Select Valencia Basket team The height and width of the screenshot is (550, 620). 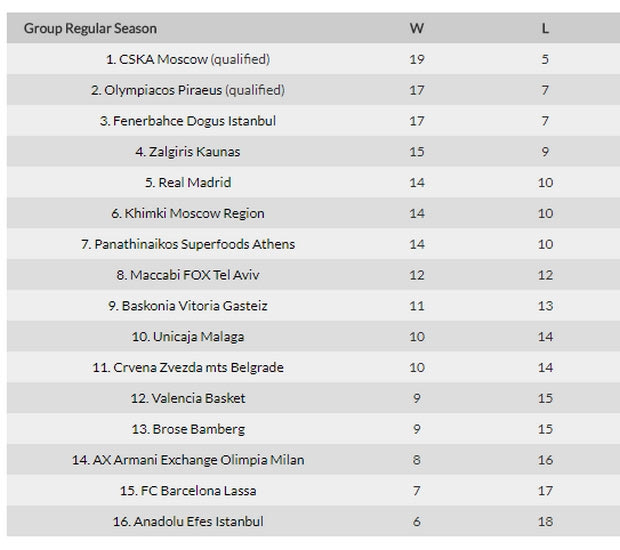[198, 398]
